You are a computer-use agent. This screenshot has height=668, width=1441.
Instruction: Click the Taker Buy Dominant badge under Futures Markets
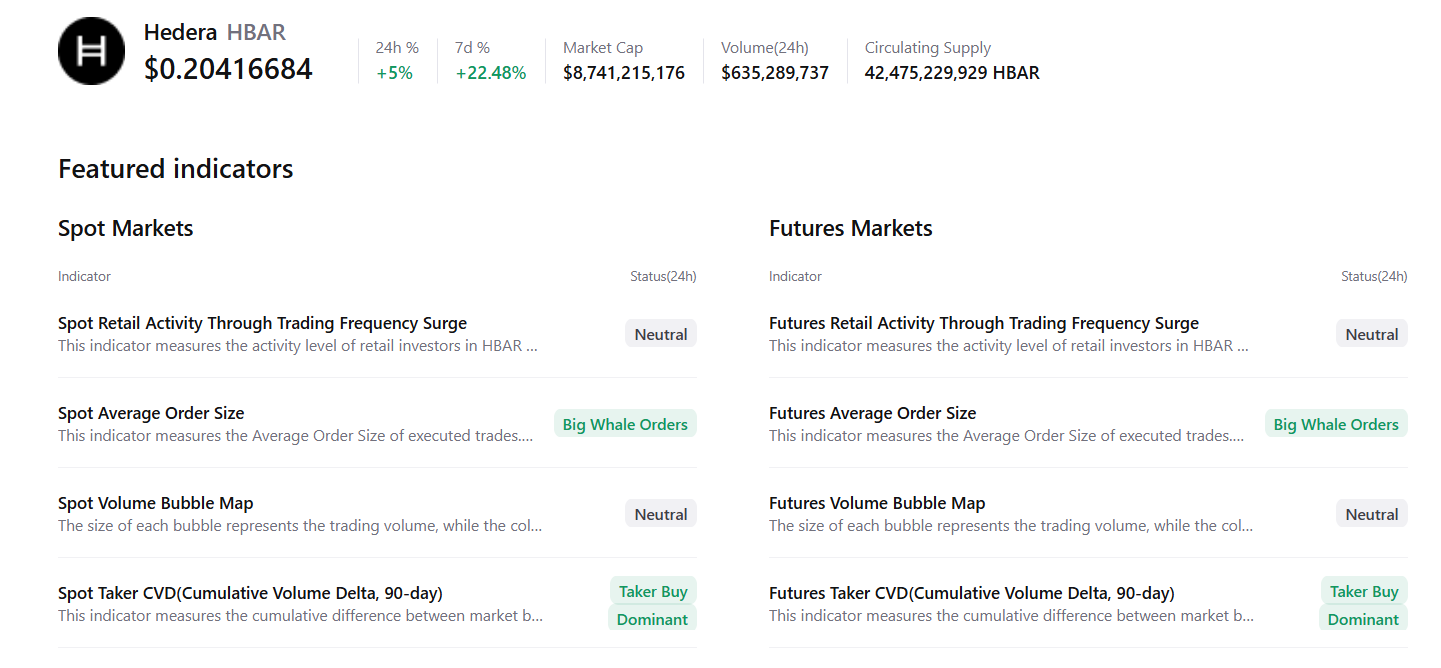1364,604
